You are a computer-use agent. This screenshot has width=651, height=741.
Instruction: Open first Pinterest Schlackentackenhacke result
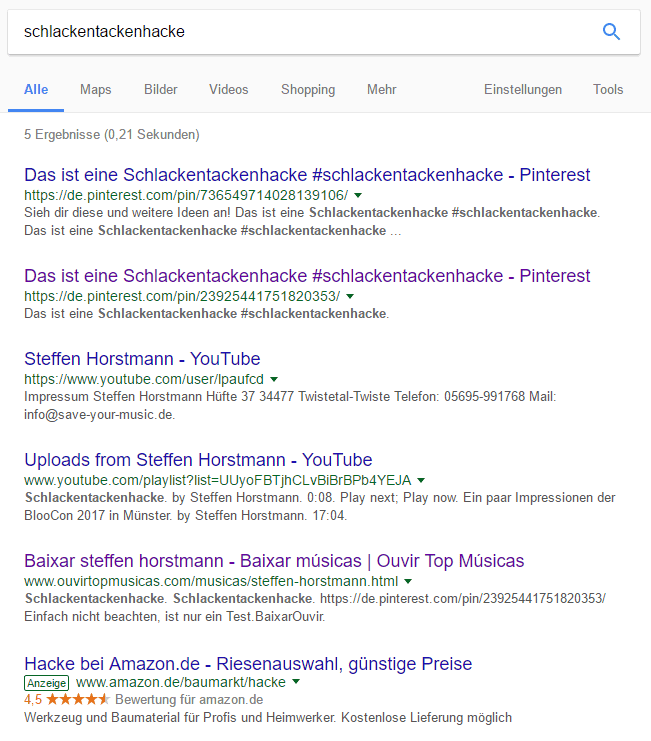tap(307, 175)
